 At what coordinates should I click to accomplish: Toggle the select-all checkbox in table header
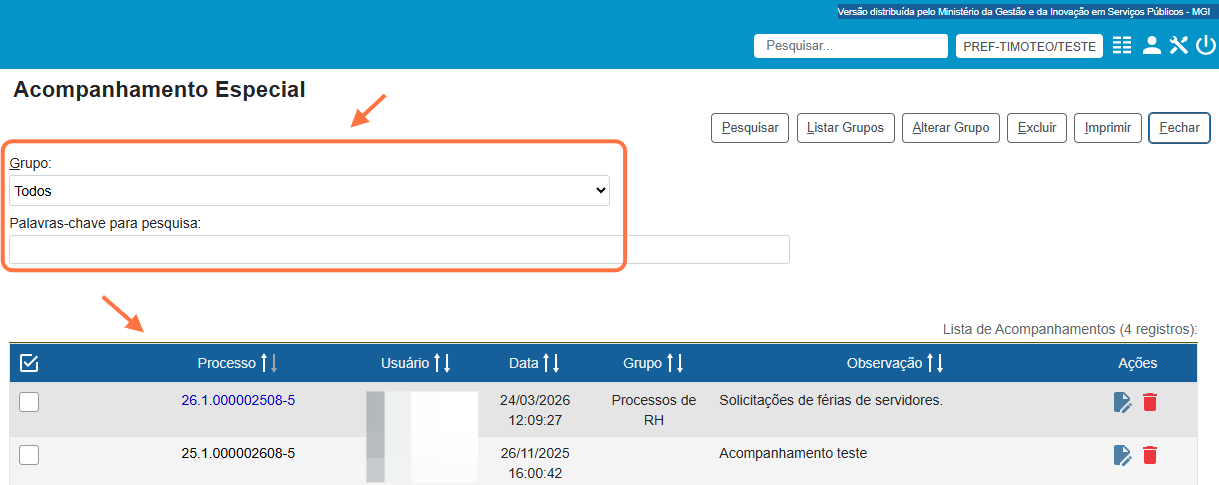coord(29,363)
